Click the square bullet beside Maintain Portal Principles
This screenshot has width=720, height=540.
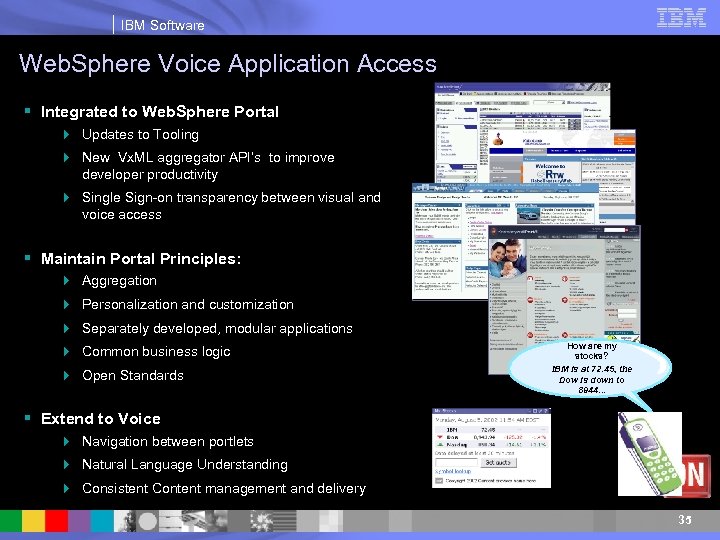(28, 258)
